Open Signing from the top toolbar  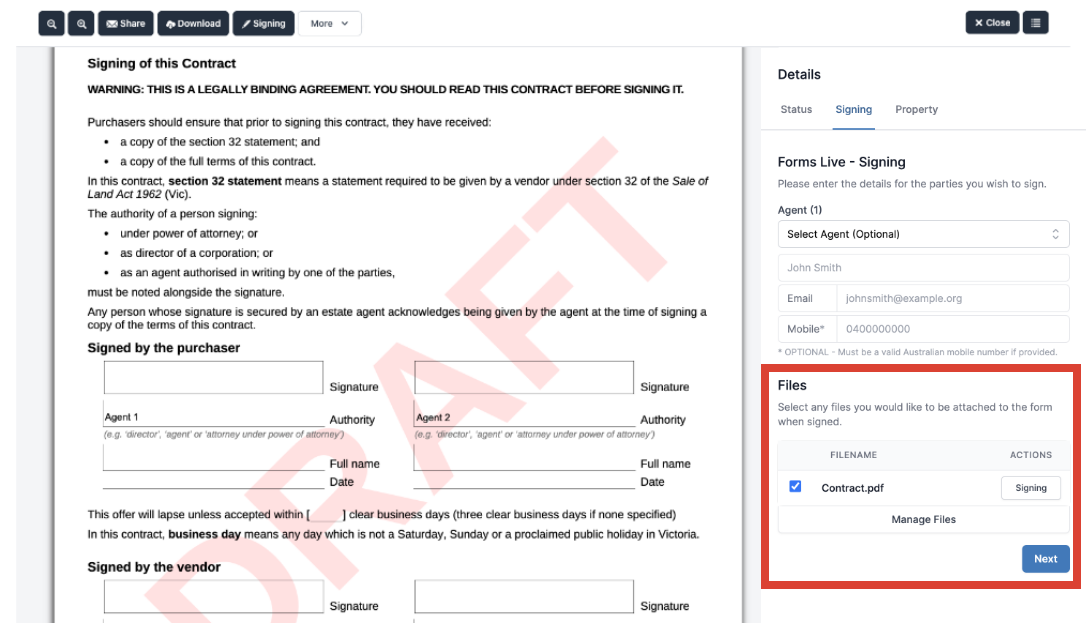click(x=264, y=23)
